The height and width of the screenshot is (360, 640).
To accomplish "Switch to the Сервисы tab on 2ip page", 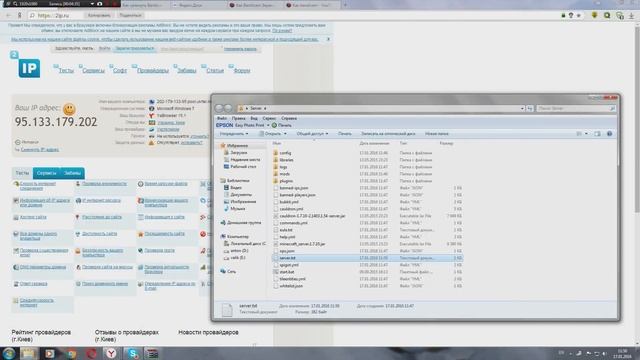I will coord(46,173).
